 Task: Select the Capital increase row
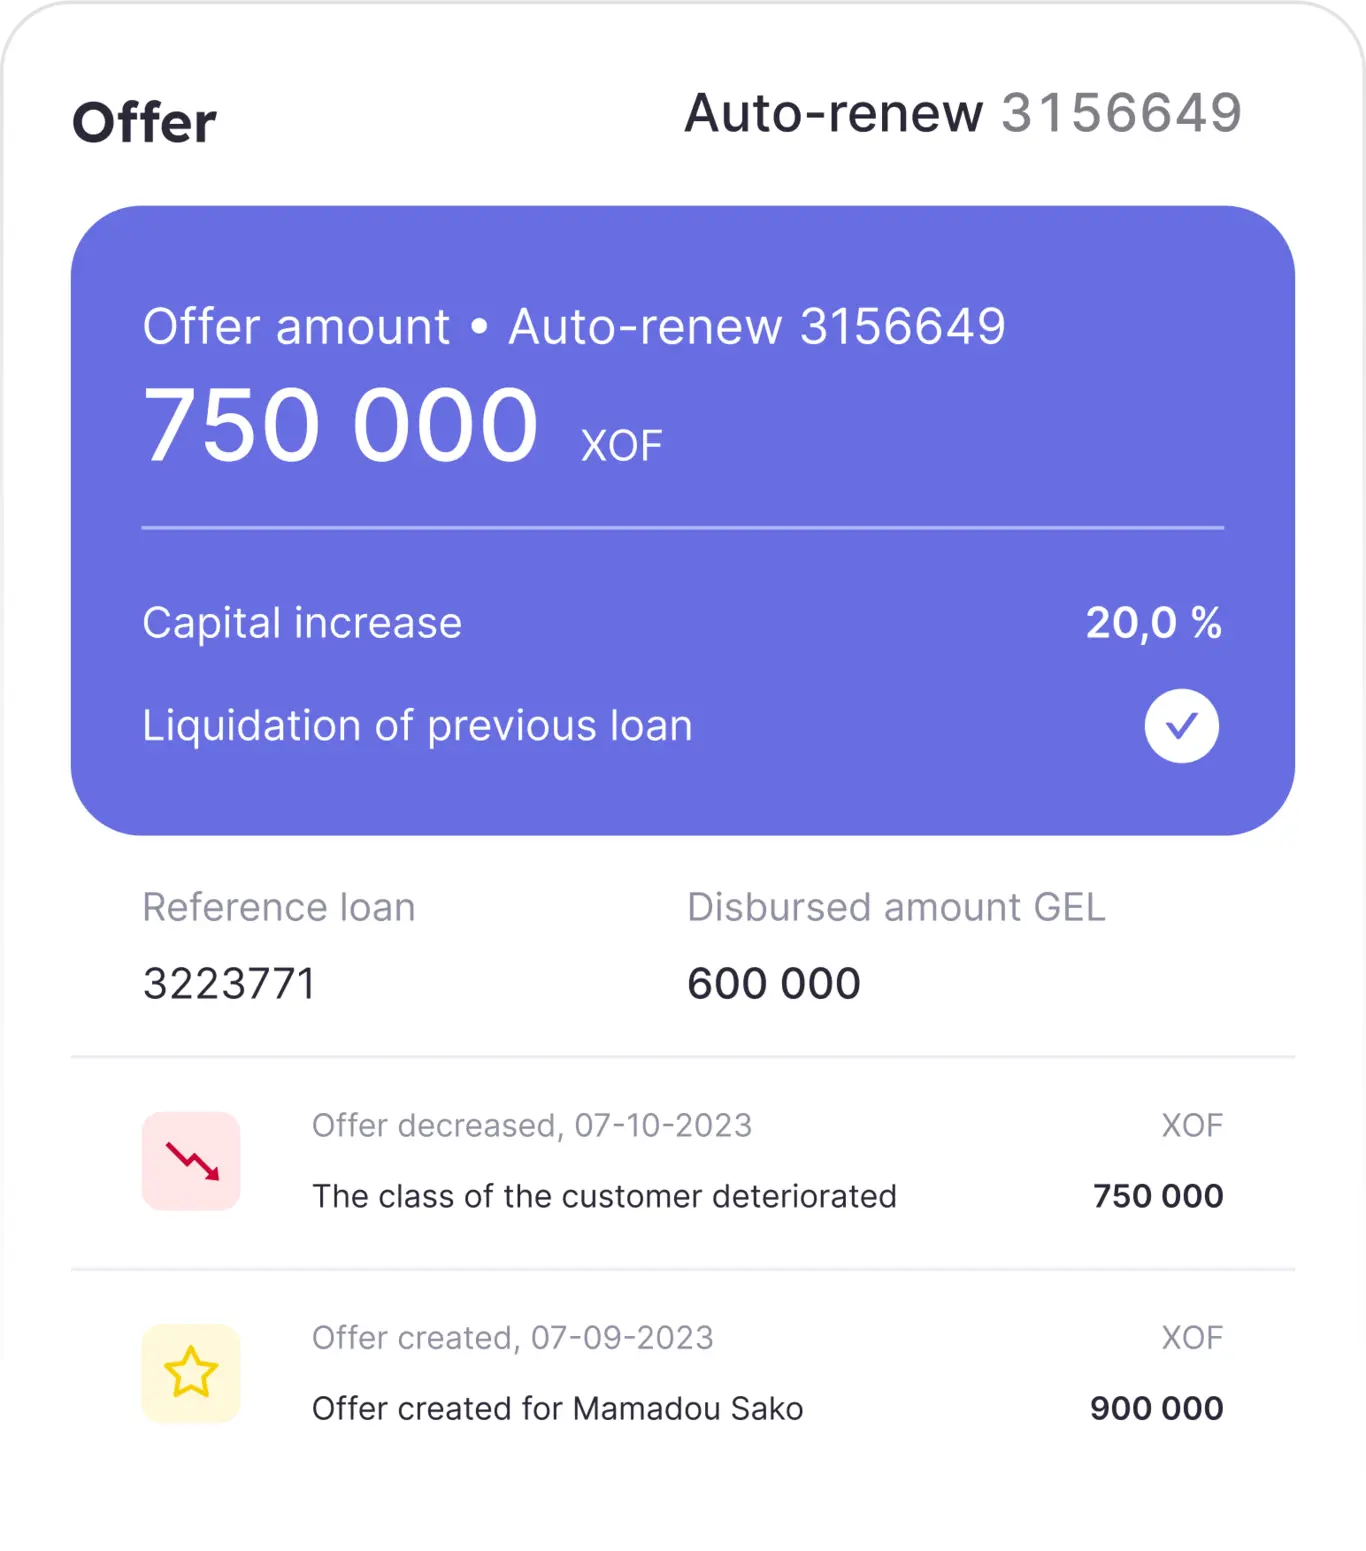pos(683,623)
